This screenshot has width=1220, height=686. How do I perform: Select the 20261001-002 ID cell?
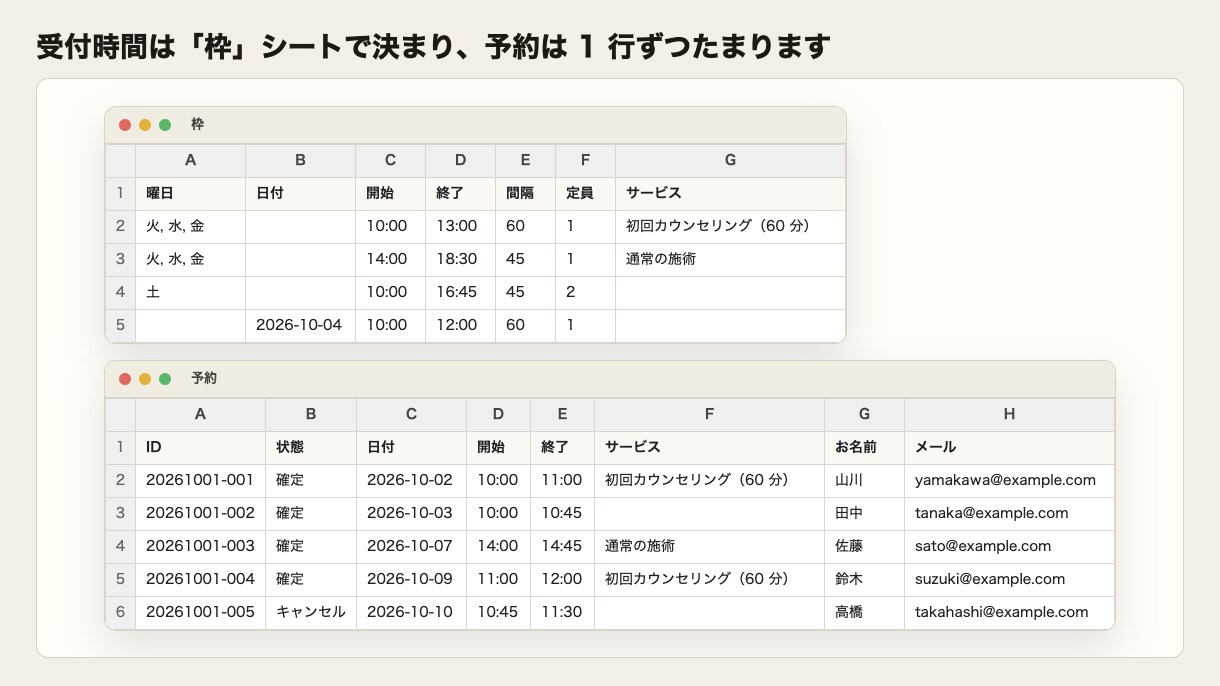pyautogui.click(x=201, y=514)
